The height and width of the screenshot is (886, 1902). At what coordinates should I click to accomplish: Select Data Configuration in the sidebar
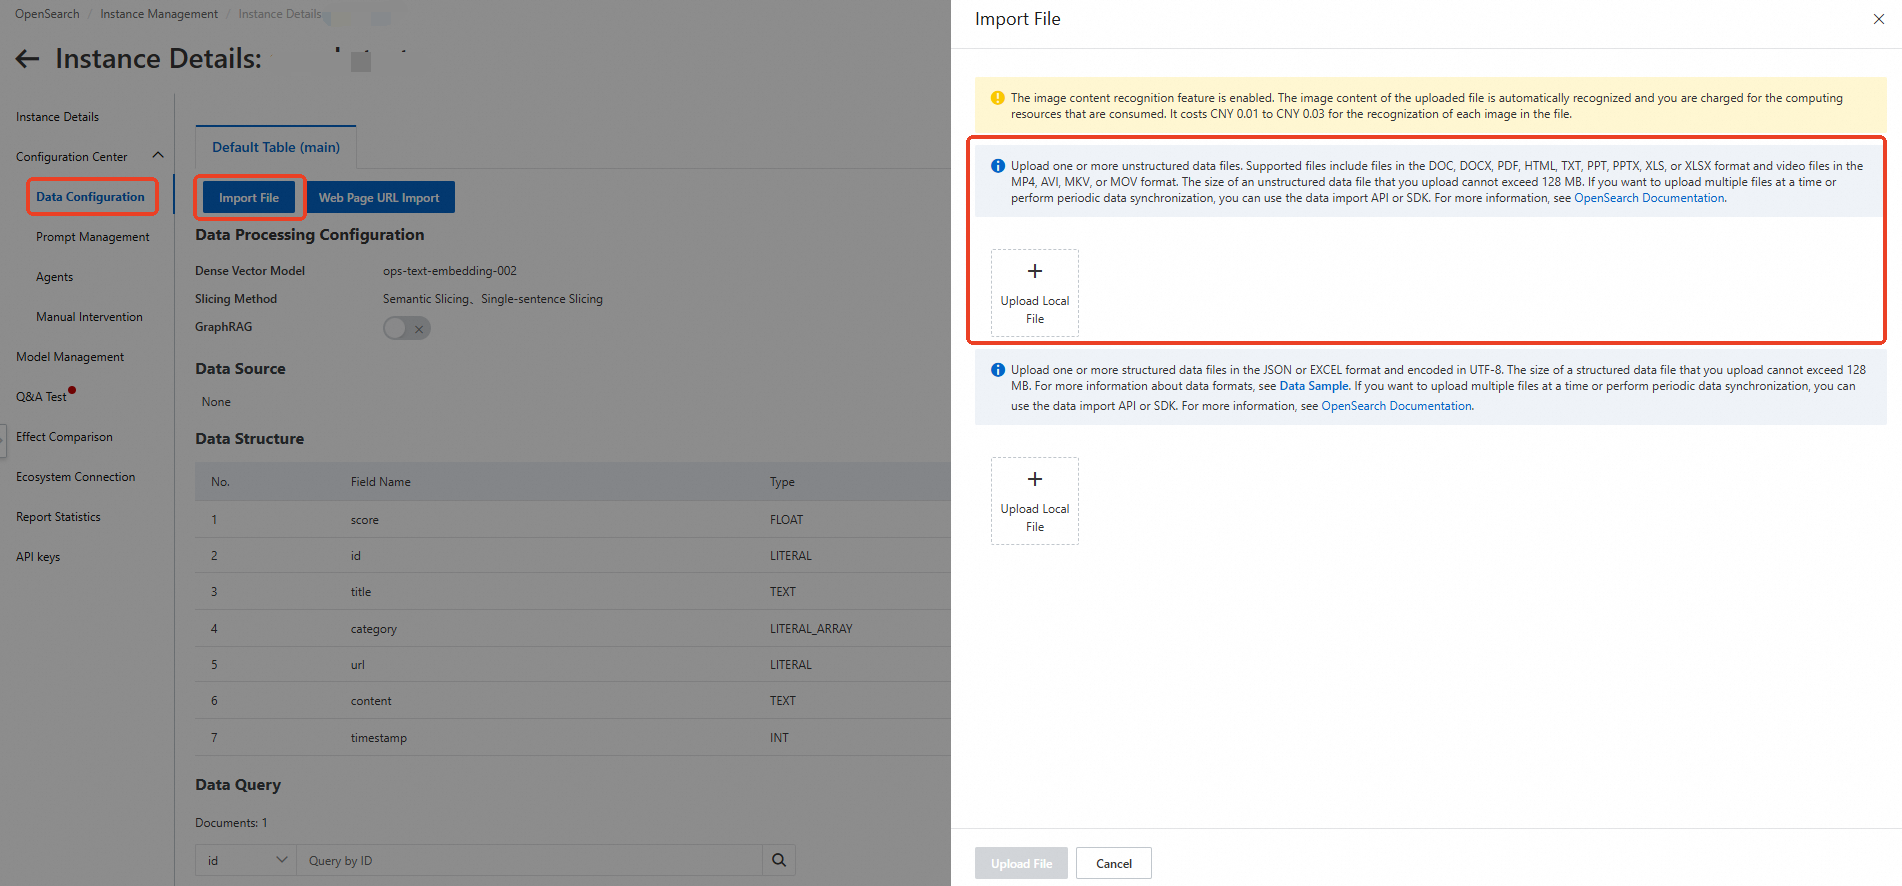click(90, 197)
